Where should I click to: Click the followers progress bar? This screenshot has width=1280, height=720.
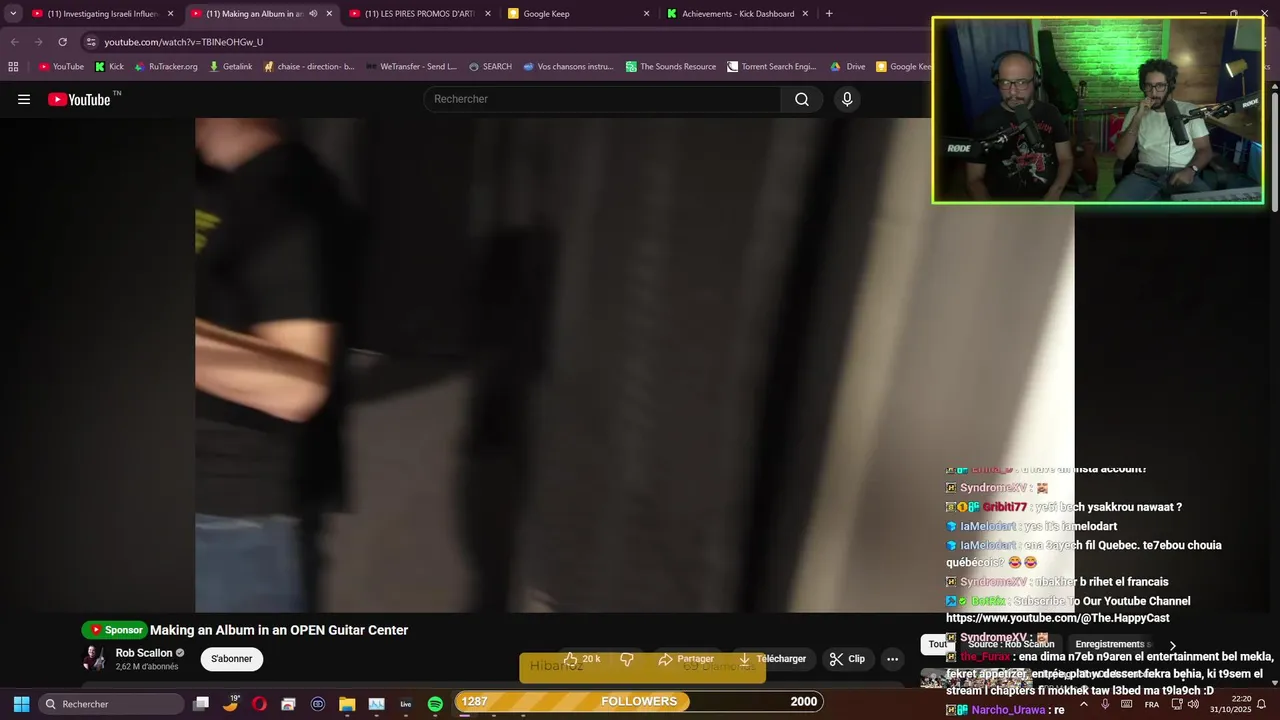coord(638,701)
